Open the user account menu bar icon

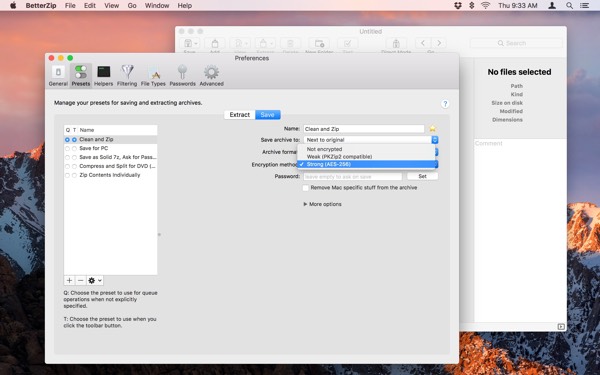pyautogui.click(x=552, y=5)
